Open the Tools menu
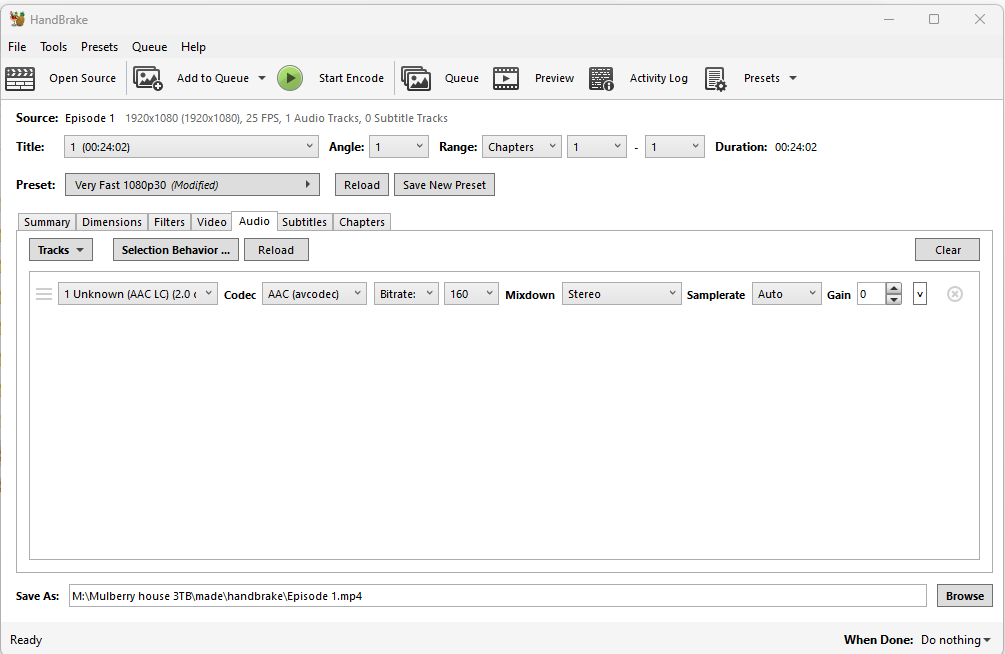 pyautogui.click(x=53, y=47)
